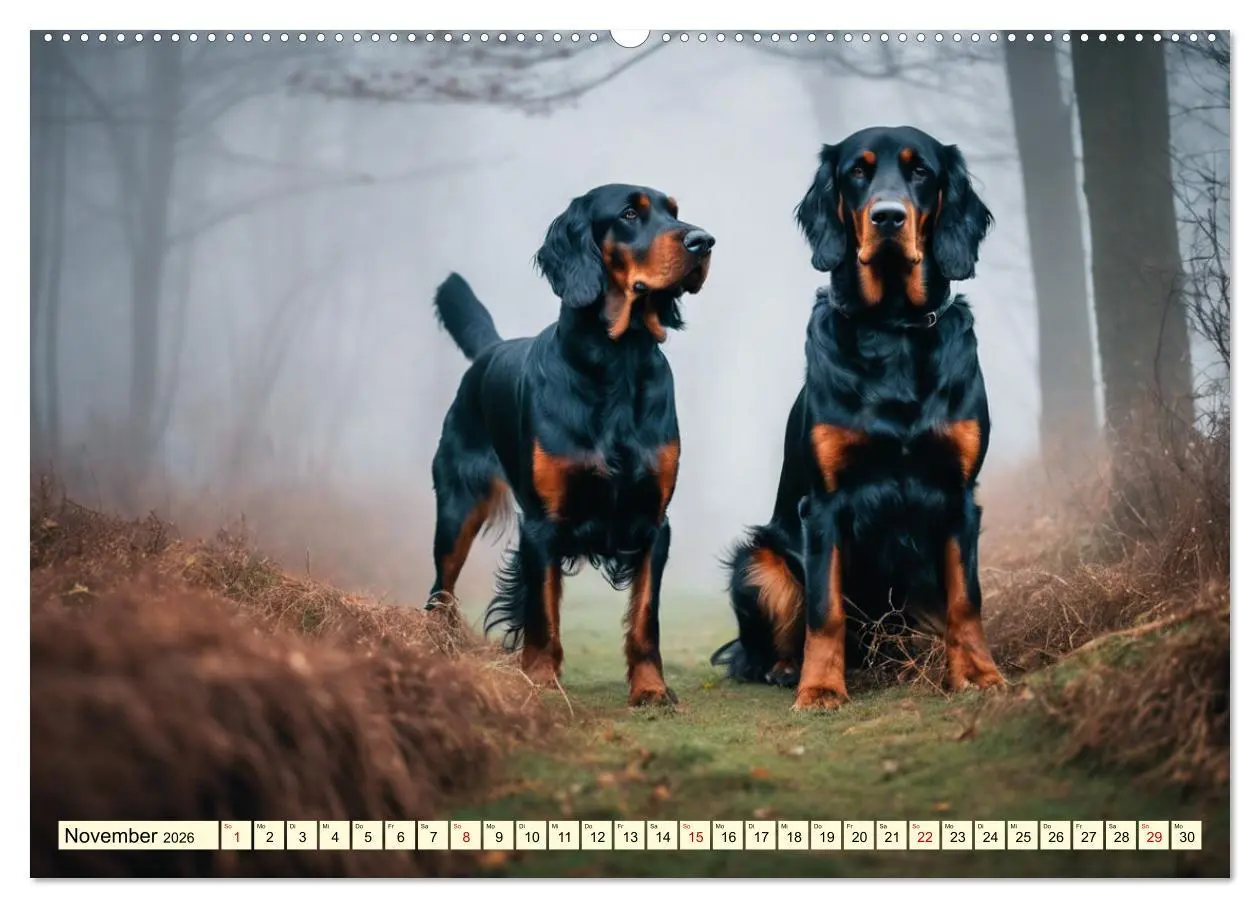Select date 26 in the calendar strip

click(x=1055, y=836)
